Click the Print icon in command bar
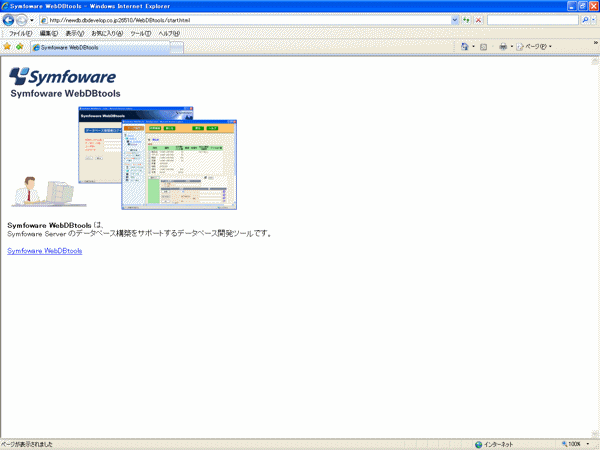 pos(503,46)
